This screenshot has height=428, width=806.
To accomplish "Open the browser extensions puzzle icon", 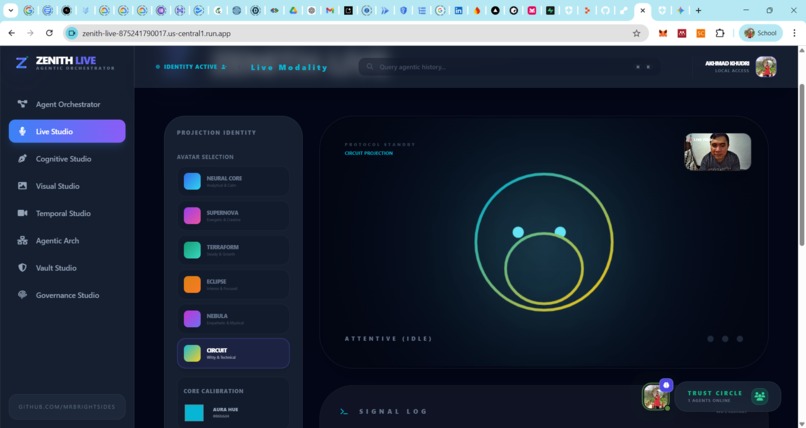I will click(x=720, y=33).
